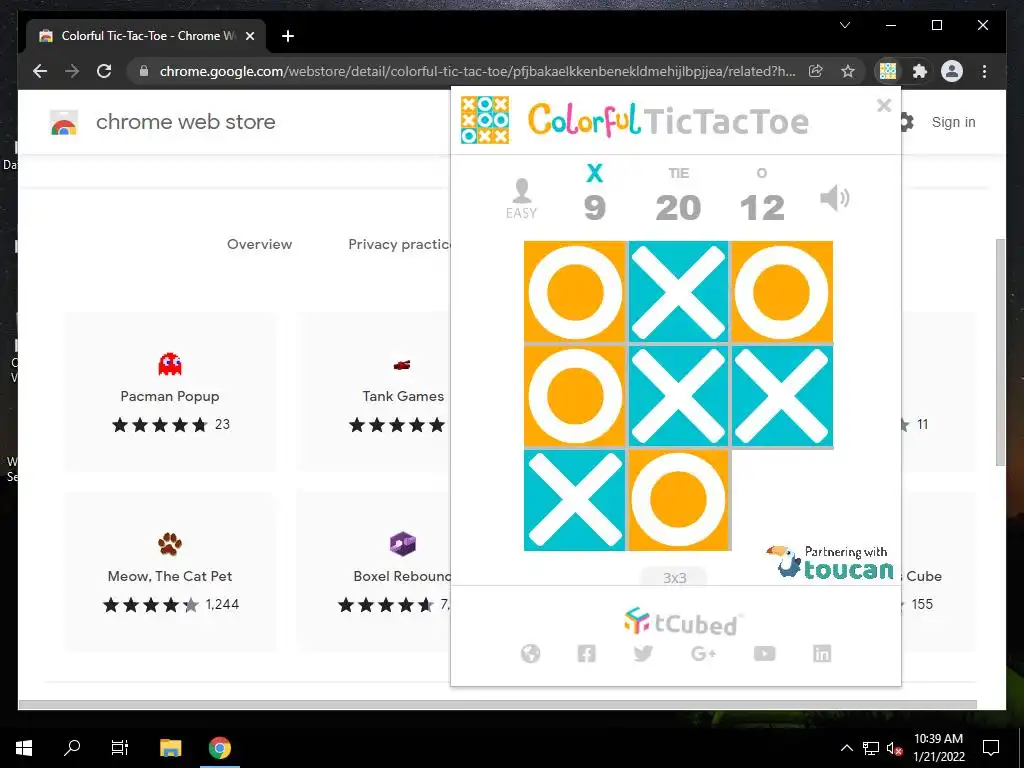Click the vertical page scrollbar
The width and height of the screenshot is (1024, 768).
point(1000,353)
